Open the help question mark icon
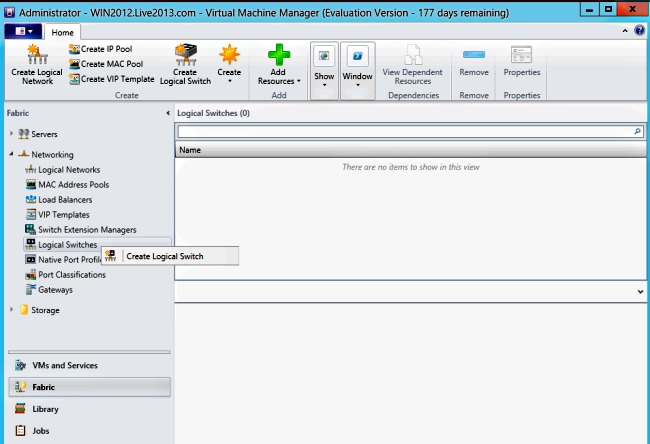 pos(640,30)
